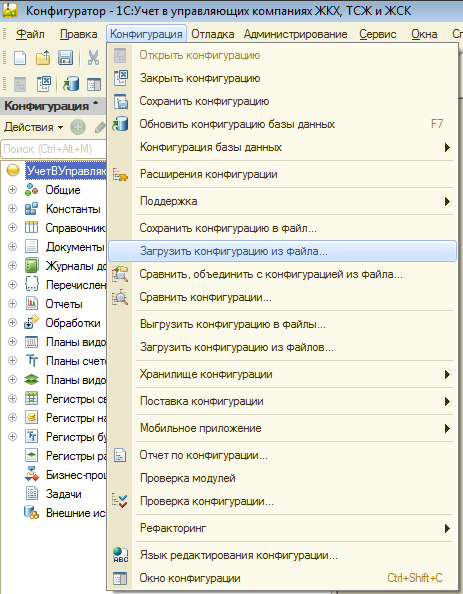
Task: Click the Регистры сведений grid icon
Action: [x=31, y=398]
